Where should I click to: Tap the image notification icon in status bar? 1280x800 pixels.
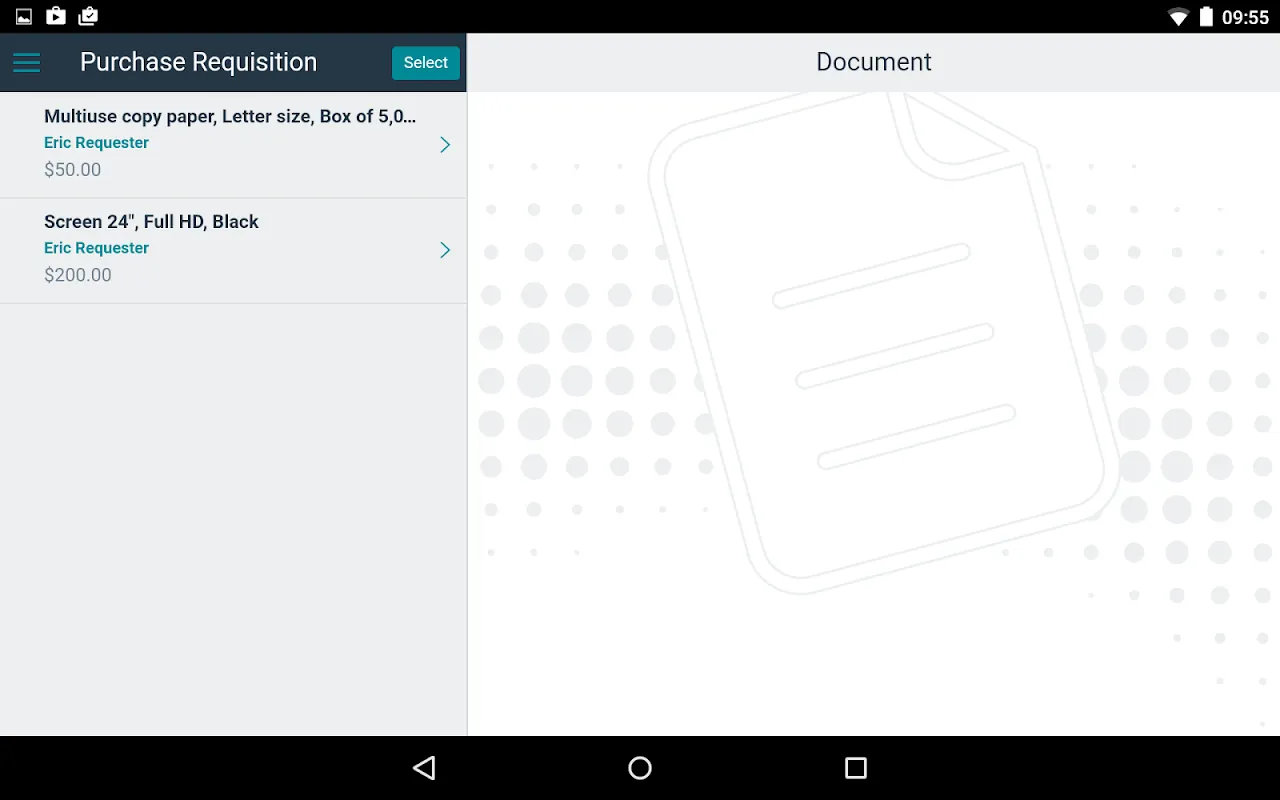24,17
